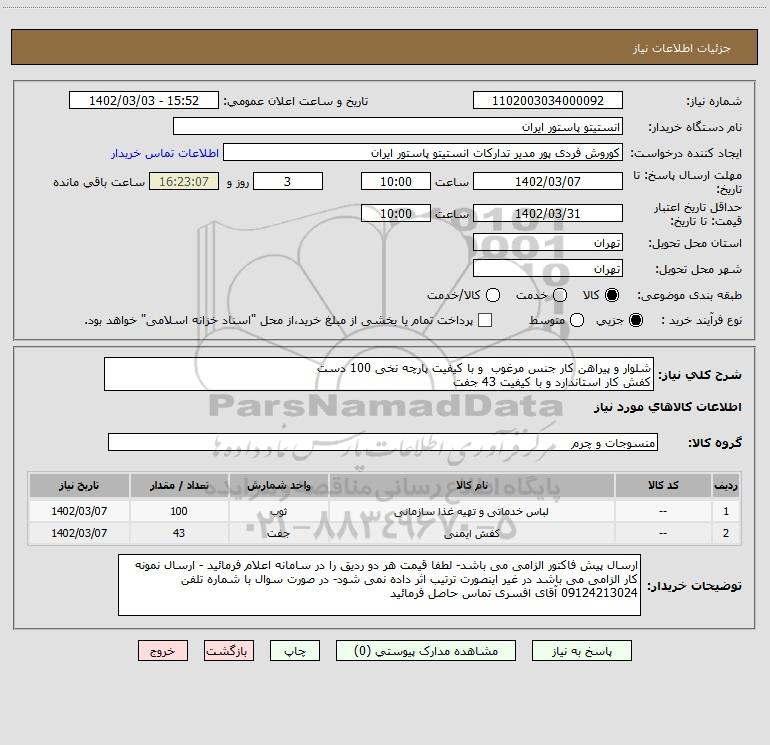Click the واحد شمارش column header

tap(278, 485)
